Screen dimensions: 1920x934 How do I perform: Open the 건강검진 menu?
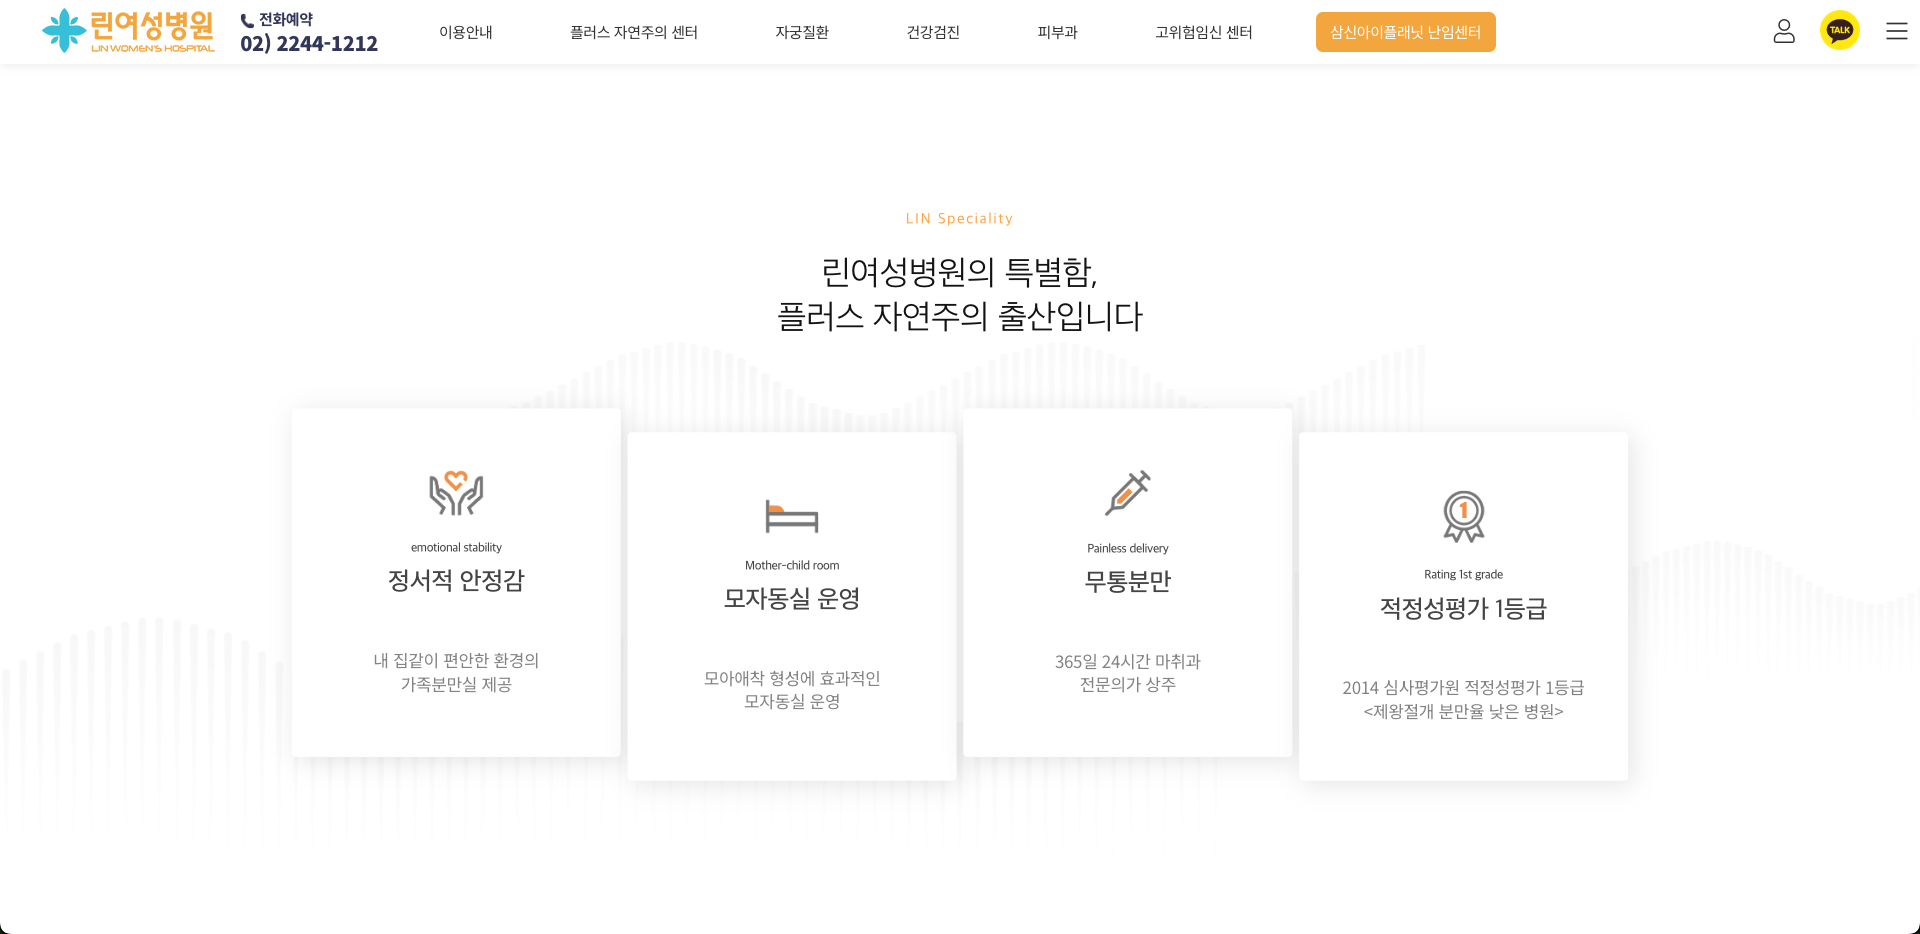(x=933, y=32)
